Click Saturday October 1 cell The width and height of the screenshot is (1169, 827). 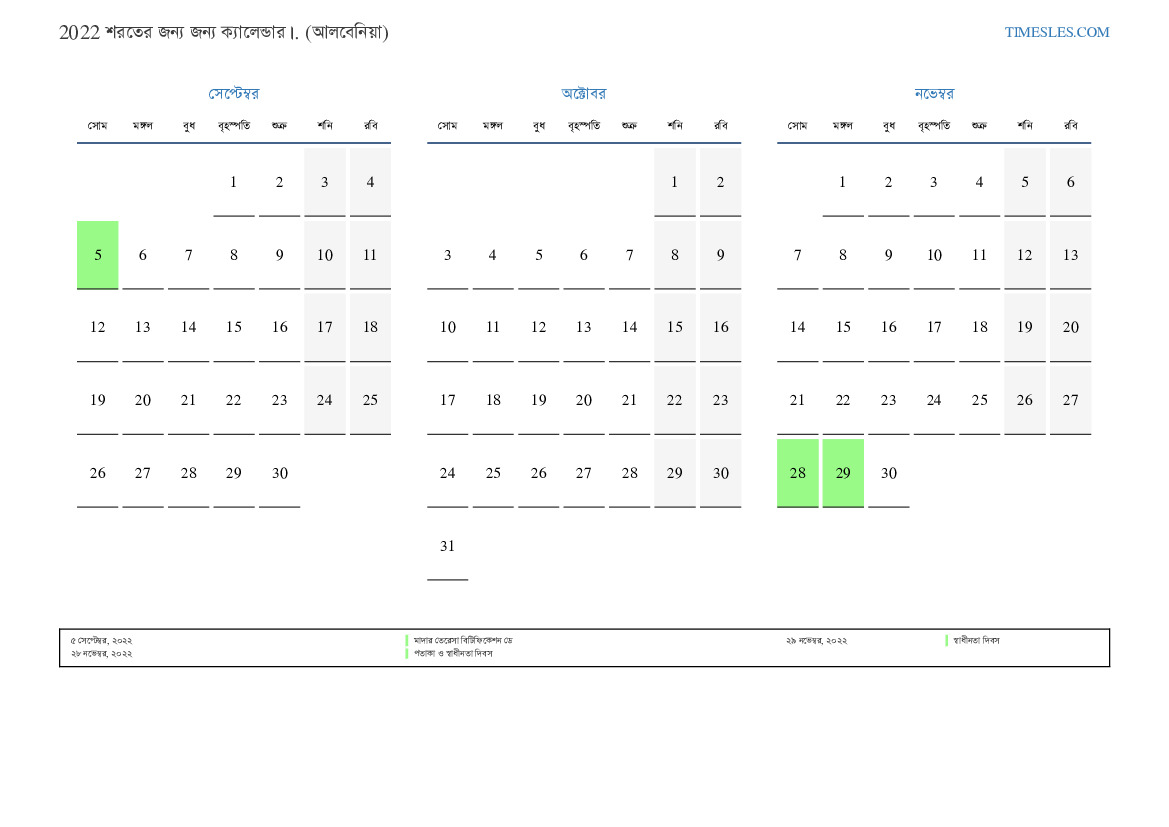[x=675, y=182]
